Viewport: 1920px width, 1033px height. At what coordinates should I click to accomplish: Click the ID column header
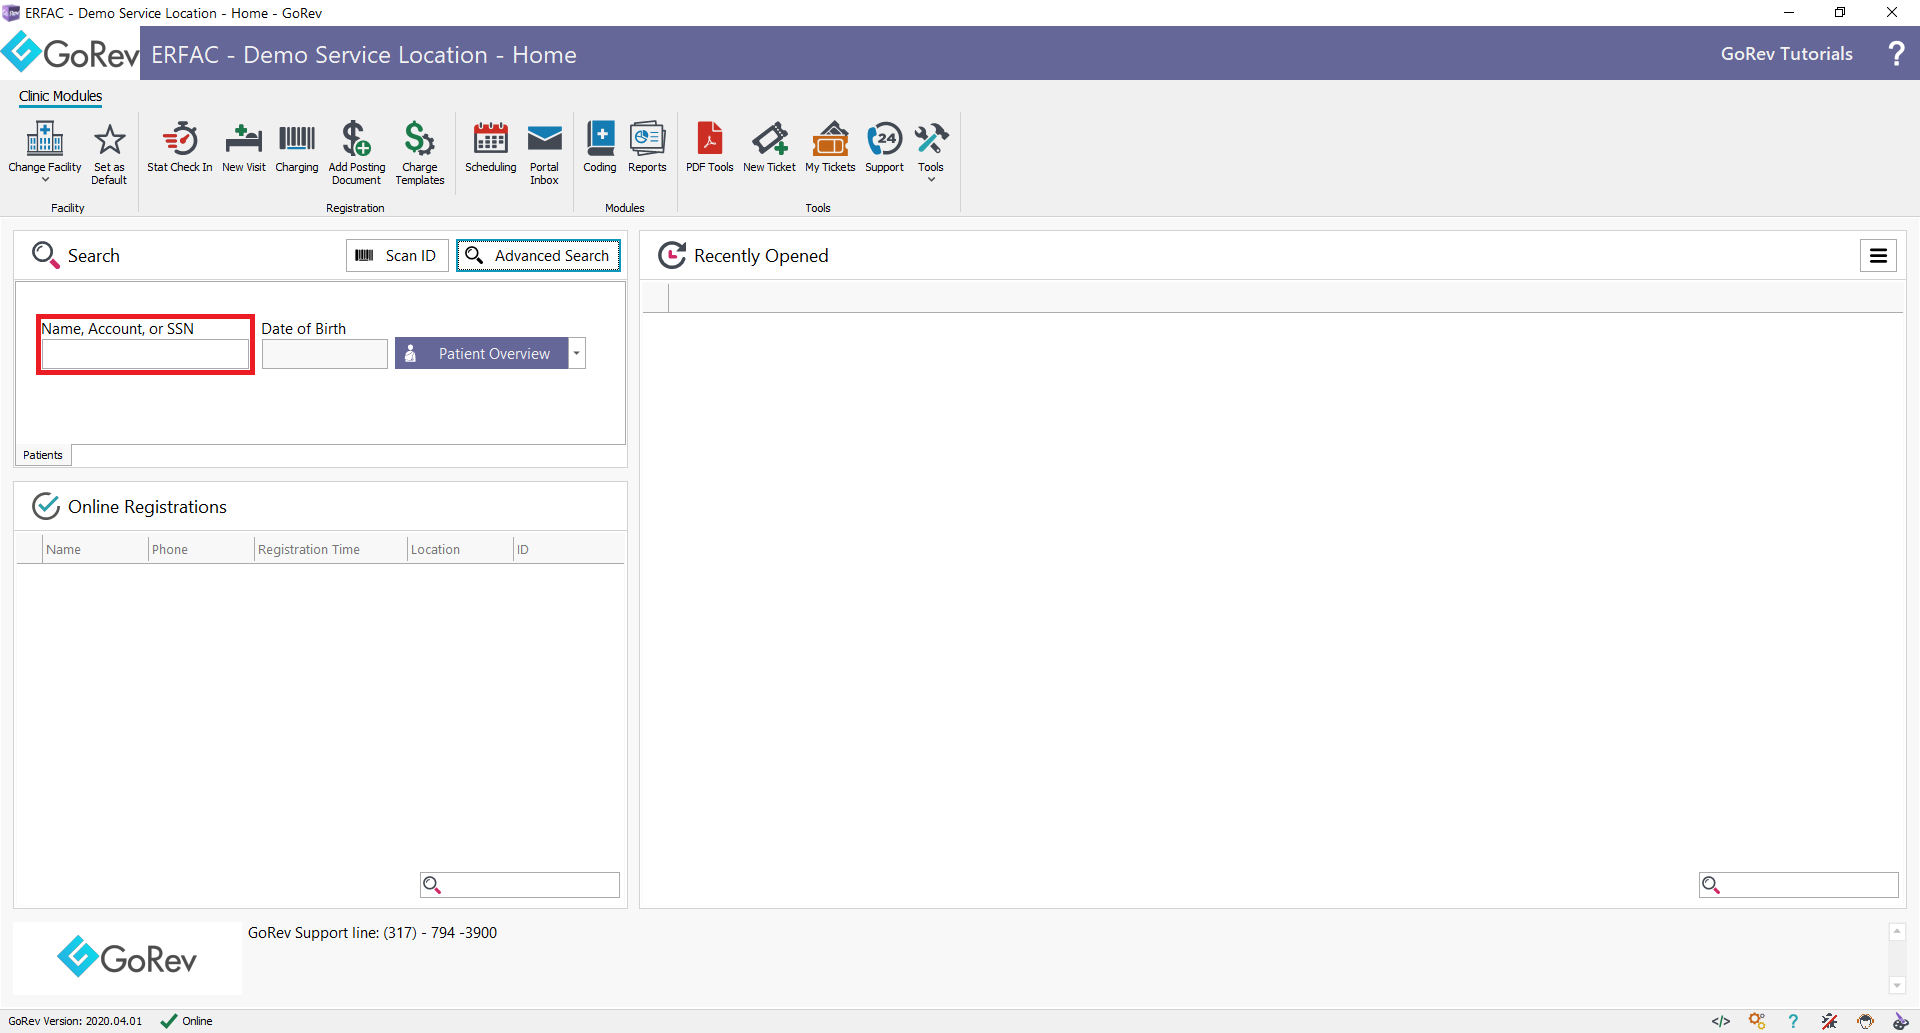pos(568,550)
